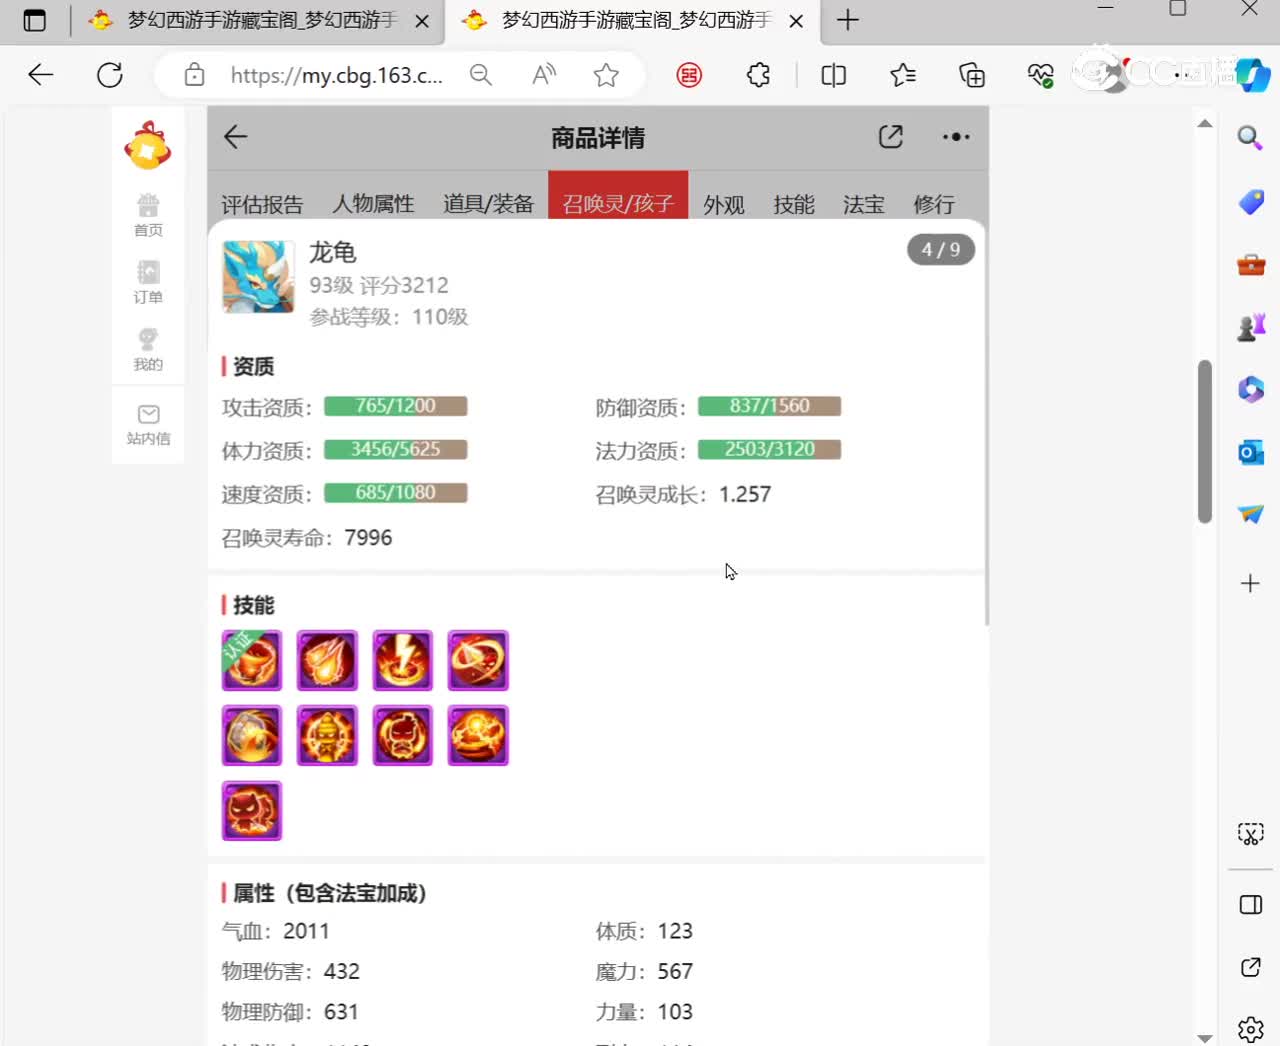Select the last skill icon on the third row
The height and width of the screenshot is (1046, 1280).
tap(252, 810)
